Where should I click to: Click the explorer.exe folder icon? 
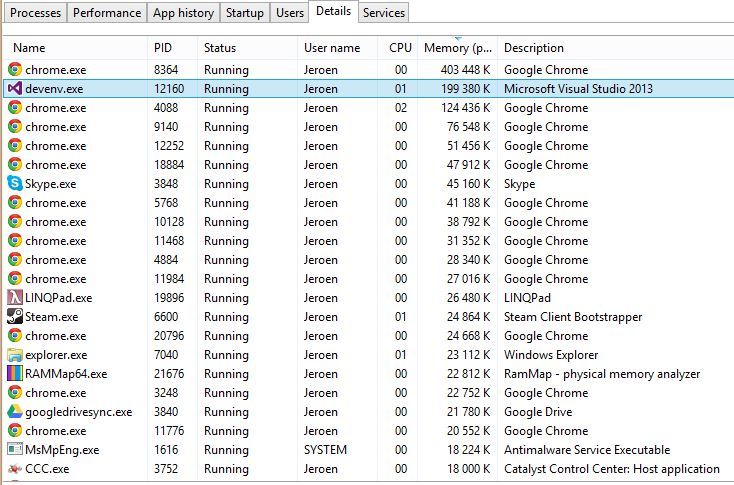pyautogui.click(x=15, y=355)
